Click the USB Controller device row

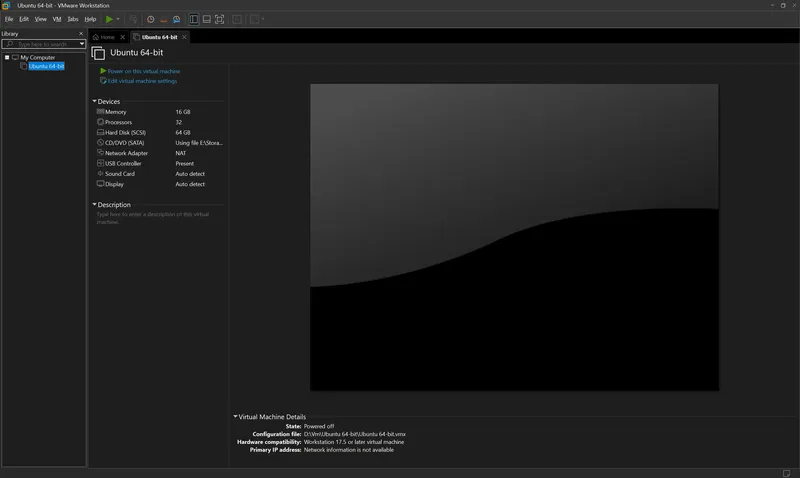pyautogui.click(x=160, y=164)
